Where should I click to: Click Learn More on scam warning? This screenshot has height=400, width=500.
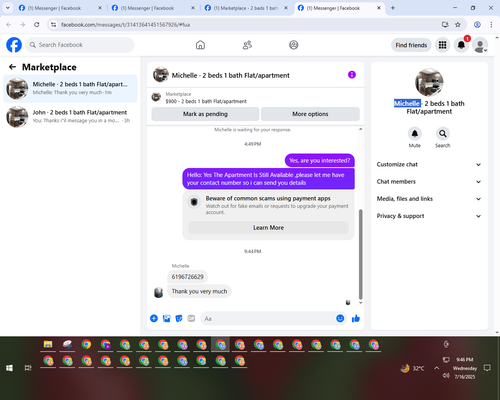point(268,228)
